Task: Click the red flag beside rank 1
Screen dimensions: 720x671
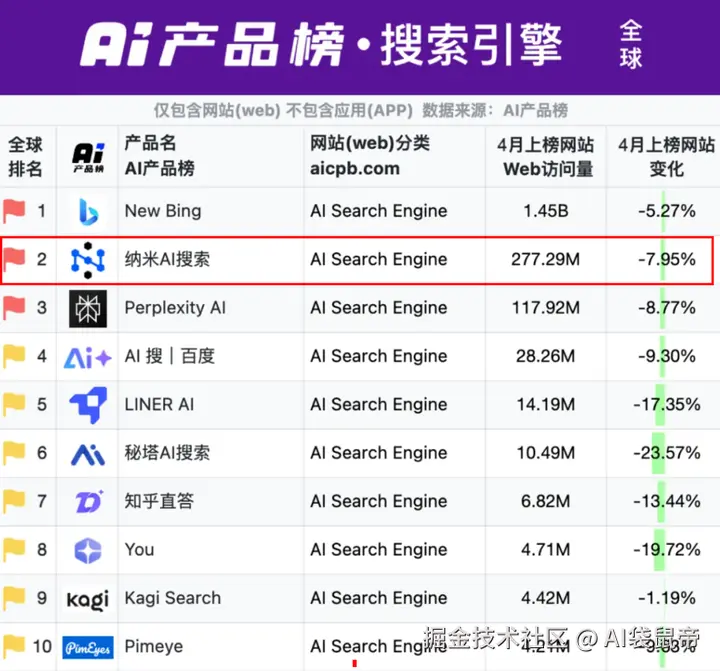Action: (x=14, y=211)
